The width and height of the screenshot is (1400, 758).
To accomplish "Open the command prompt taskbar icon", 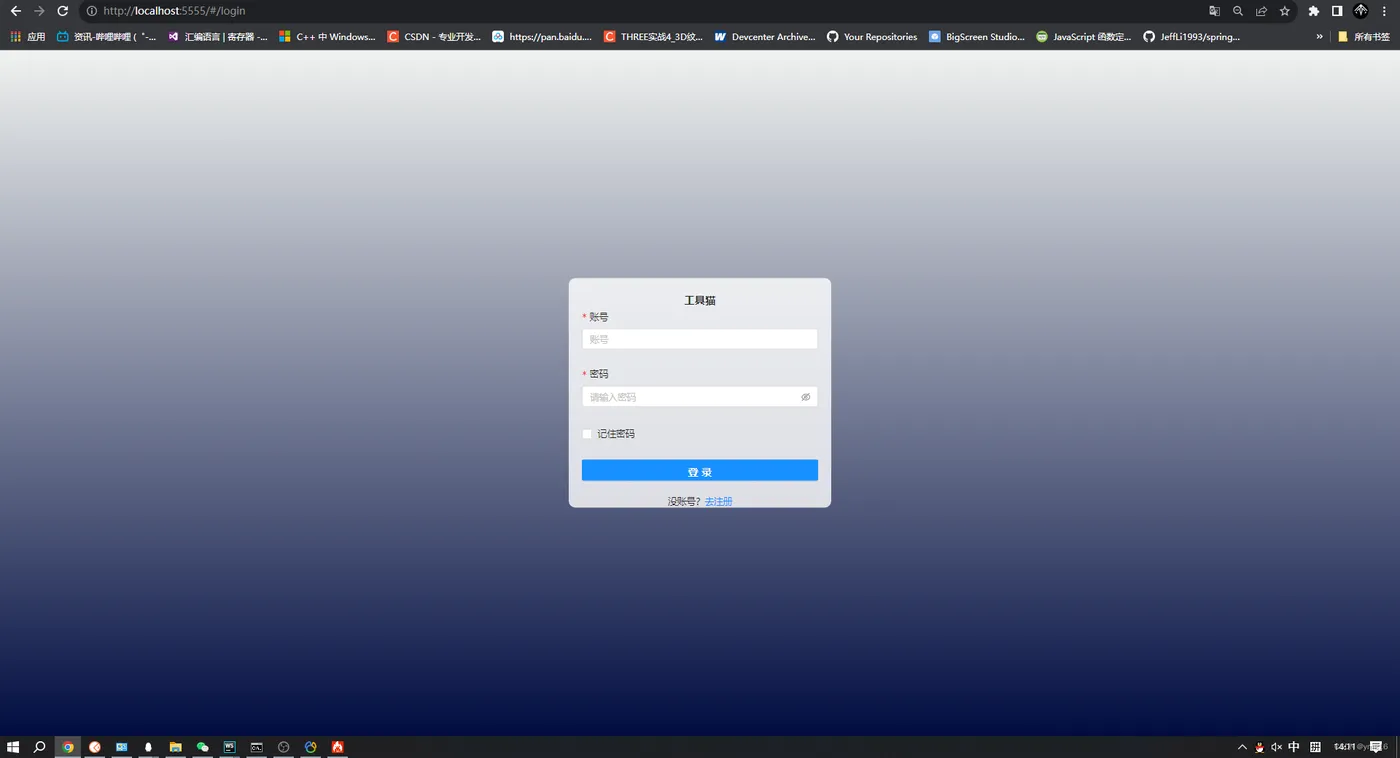I will (x=256, y=747).
